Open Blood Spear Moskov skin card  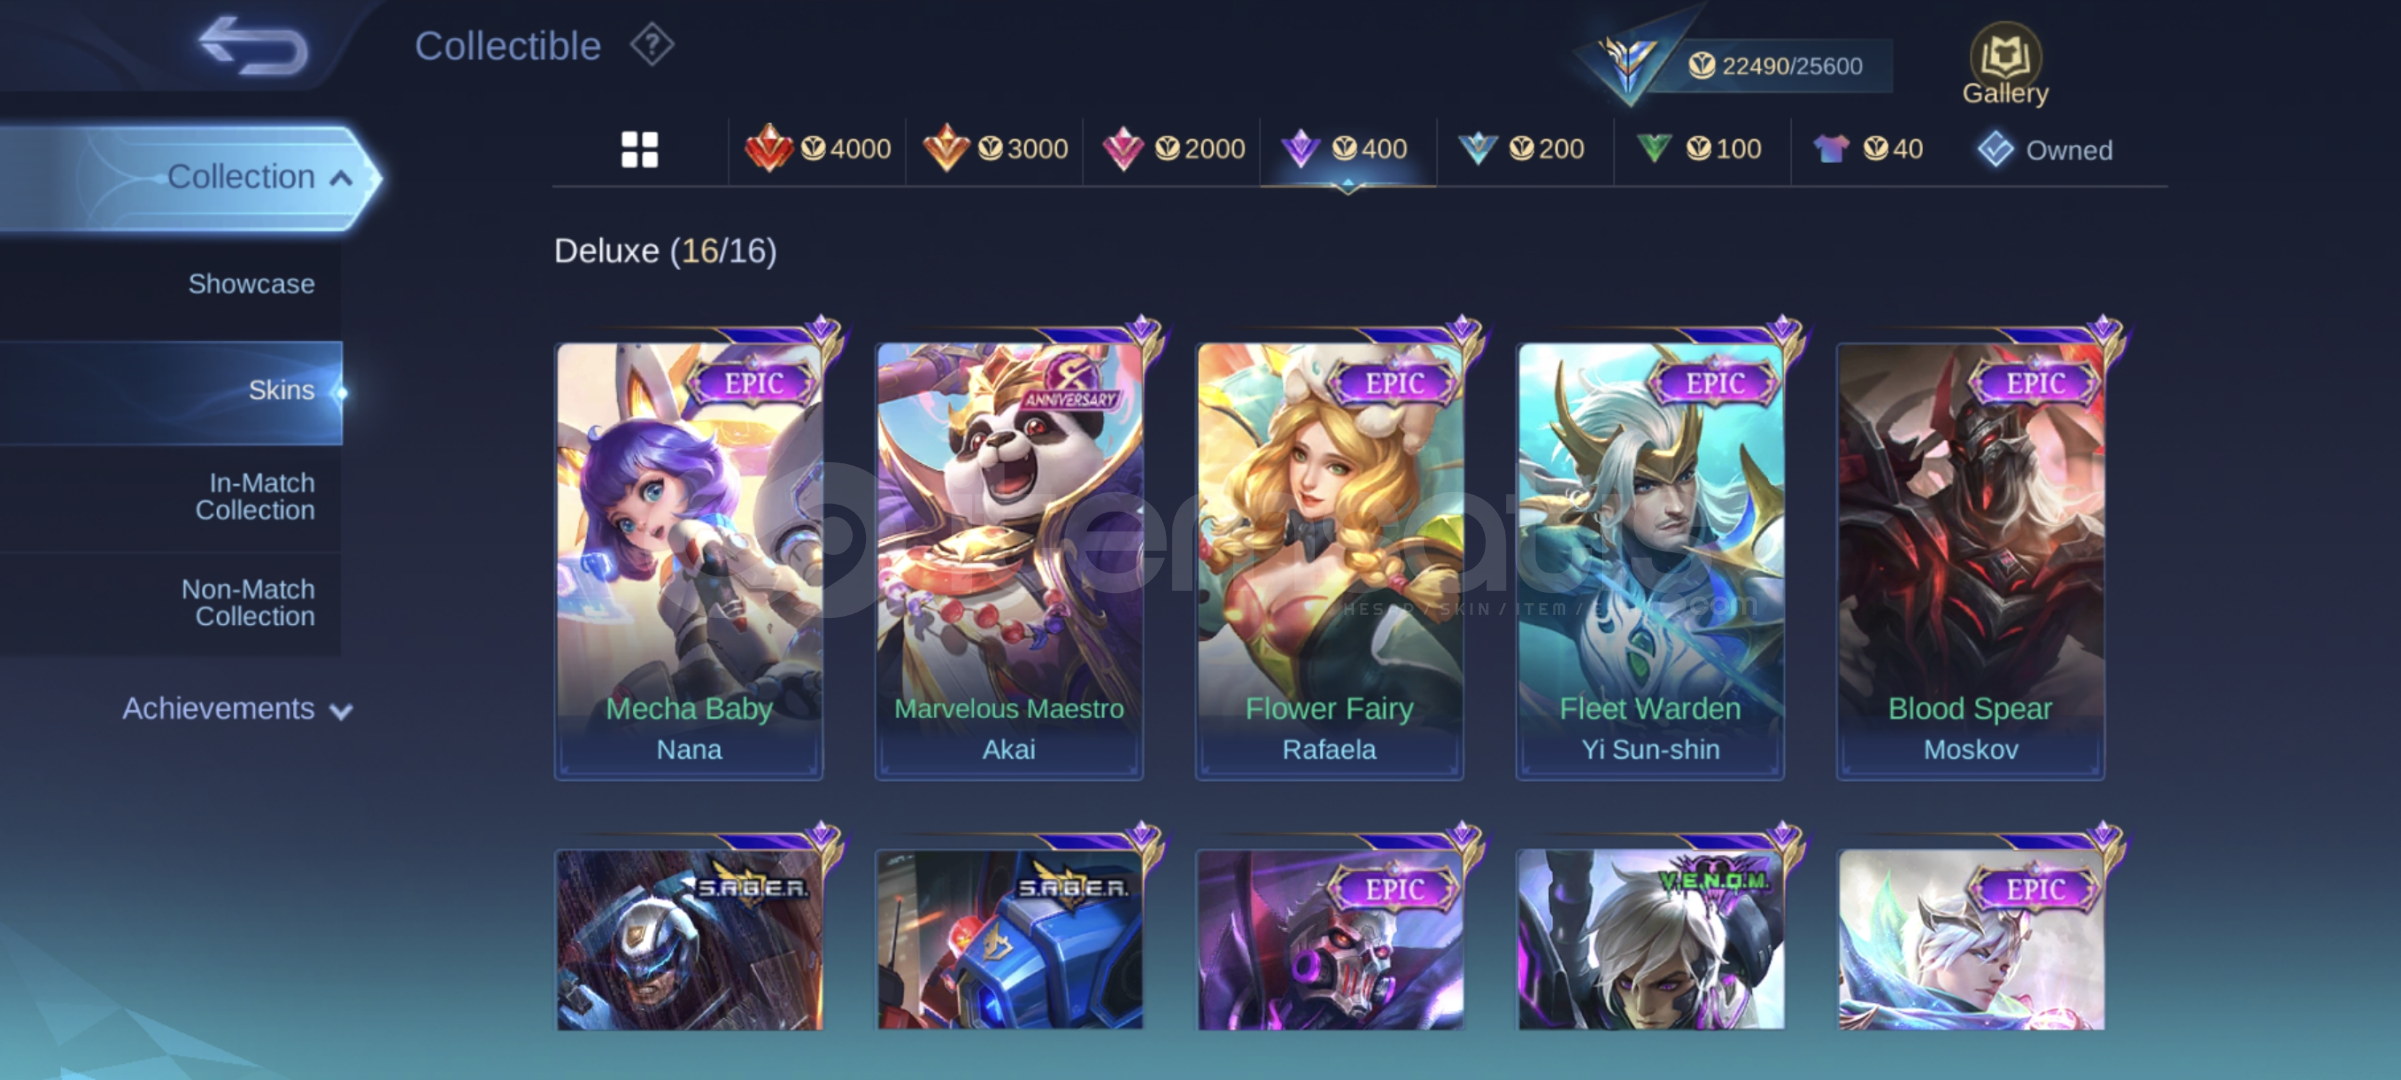tap(1971, 560)
